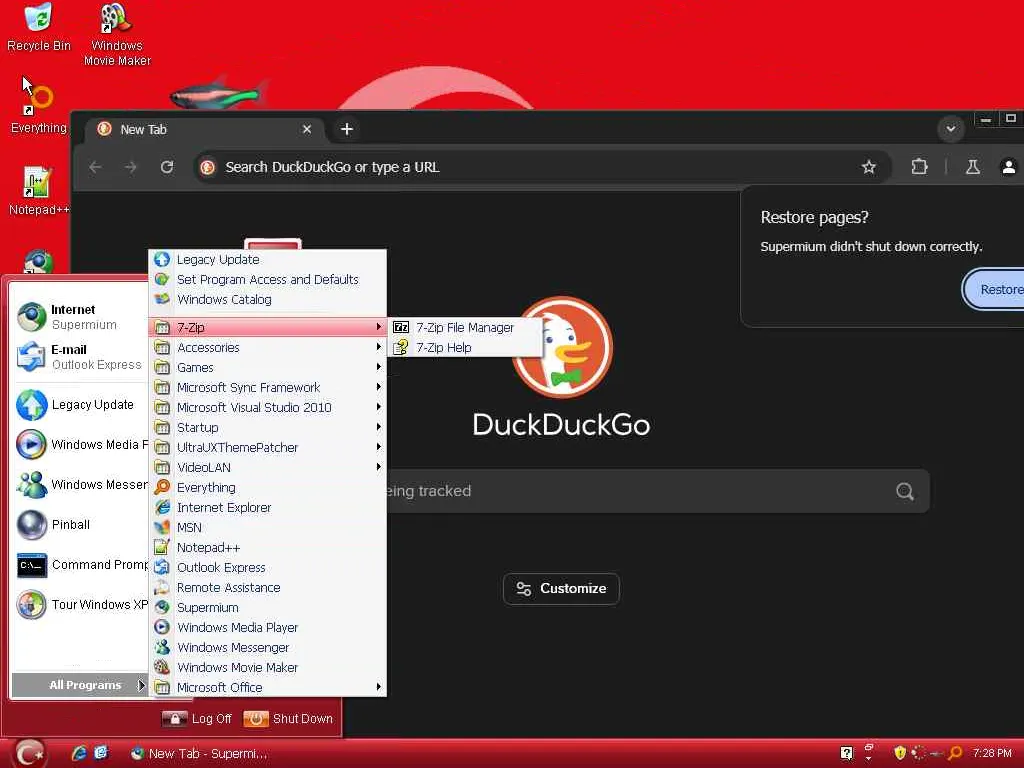1024x768 pixels.
Task: Open Windows Movie Maker desktop shortcut
Action: (x=117, y=35)
